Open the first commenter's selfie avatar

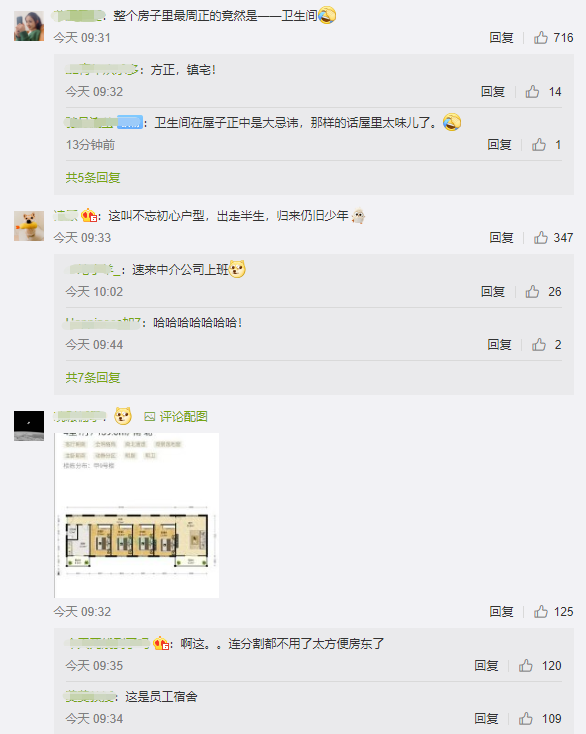[29, 26]
